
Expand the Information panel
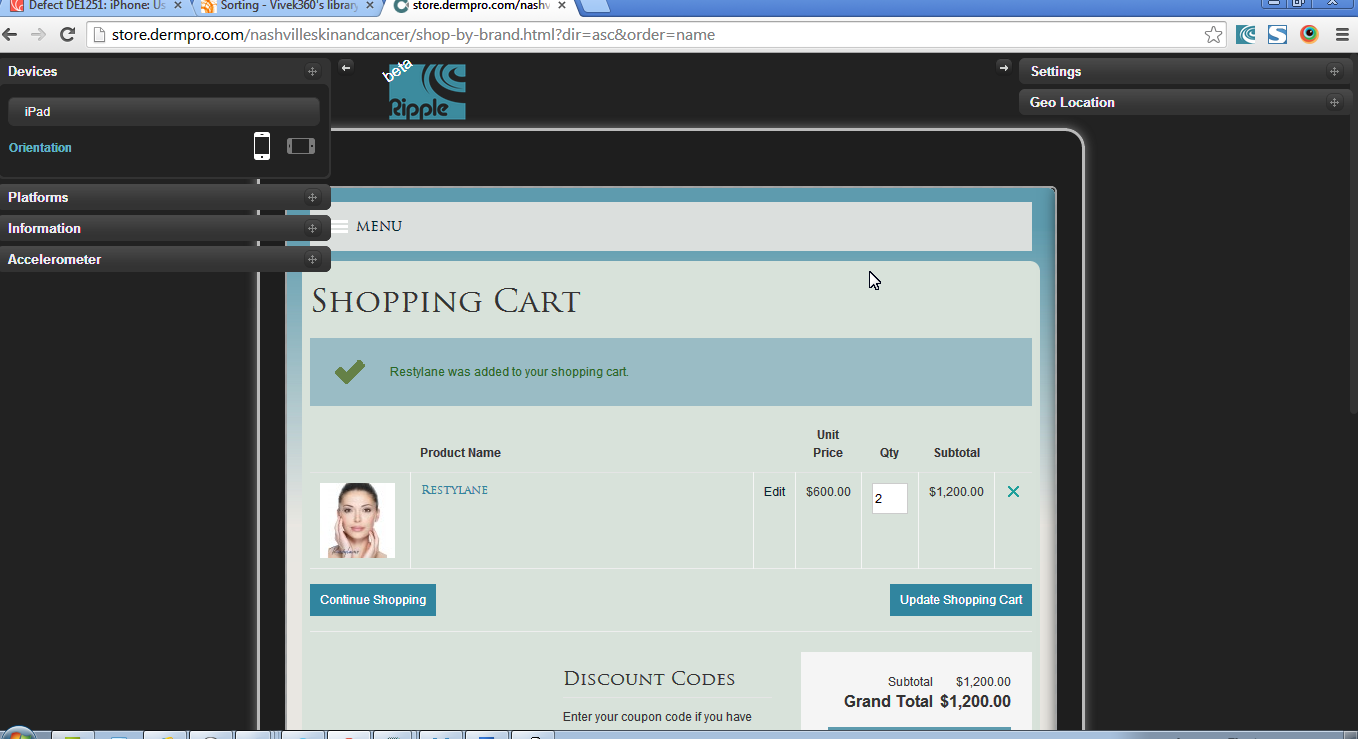(165, 229)
